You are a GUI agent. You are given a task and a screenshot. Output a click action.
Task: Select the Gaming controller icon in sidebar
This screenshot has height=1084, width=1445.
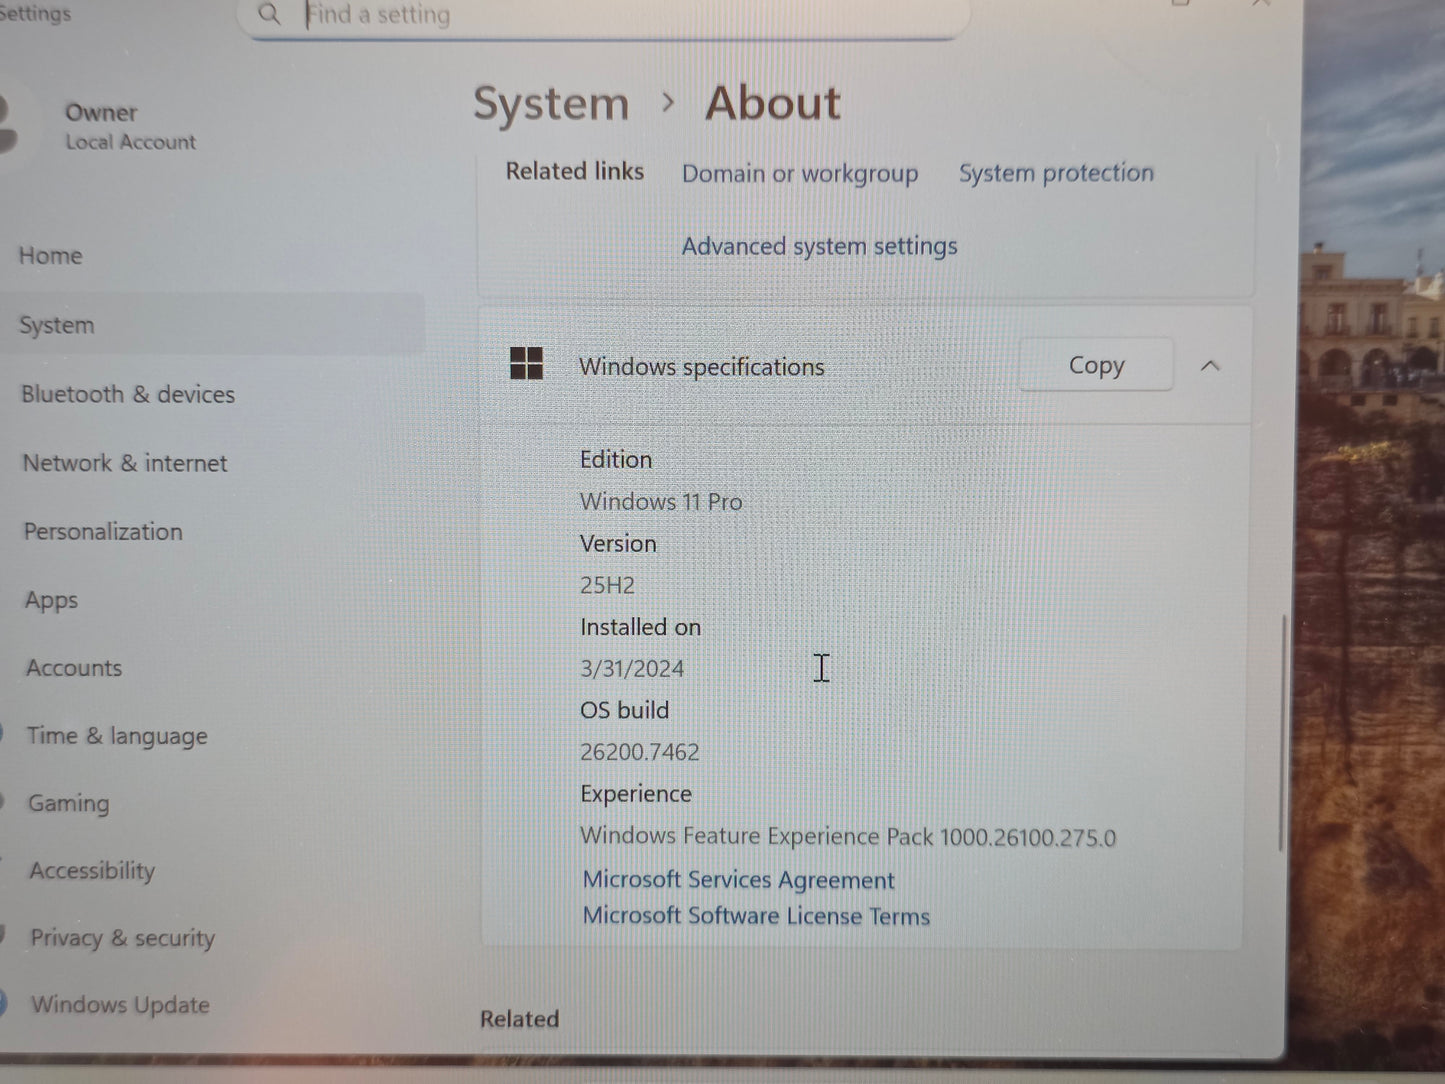click(5, 803)
